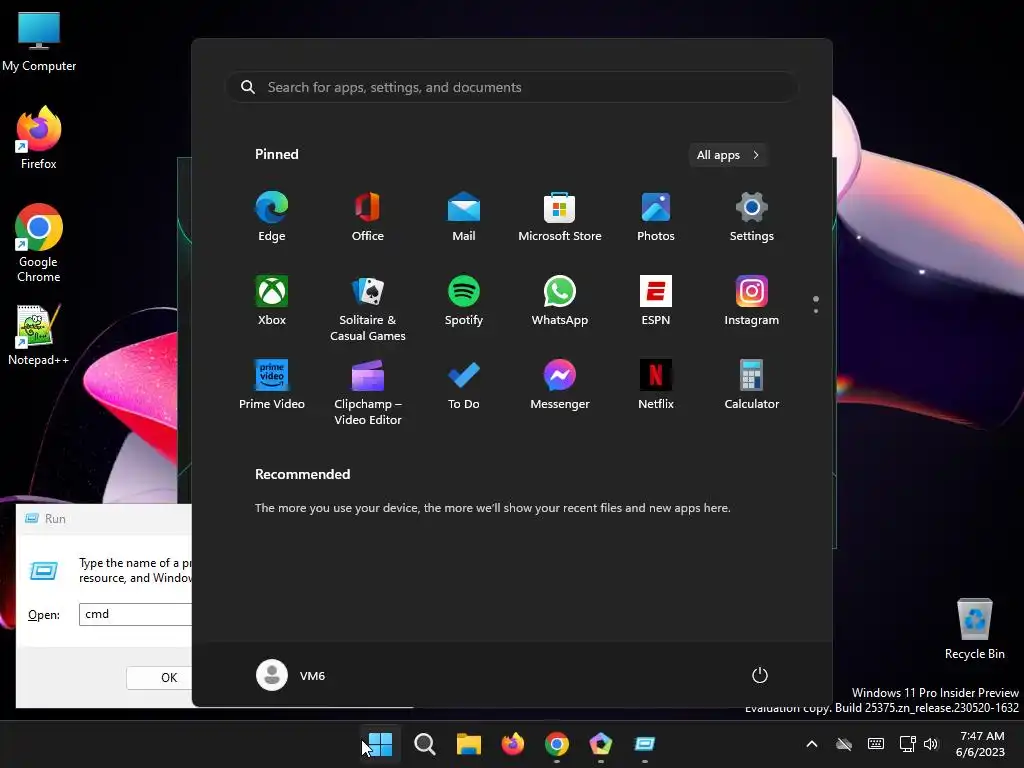Viewport: 1024px width, 768px height.
Task: Go to next pinned apps page dot
Action: click(816, 311)
